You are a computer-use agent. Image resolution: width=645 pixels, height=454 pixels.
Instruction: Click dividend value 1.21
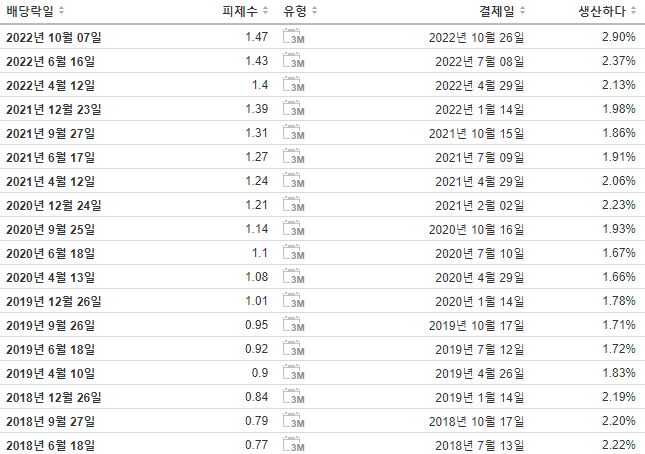257,205
